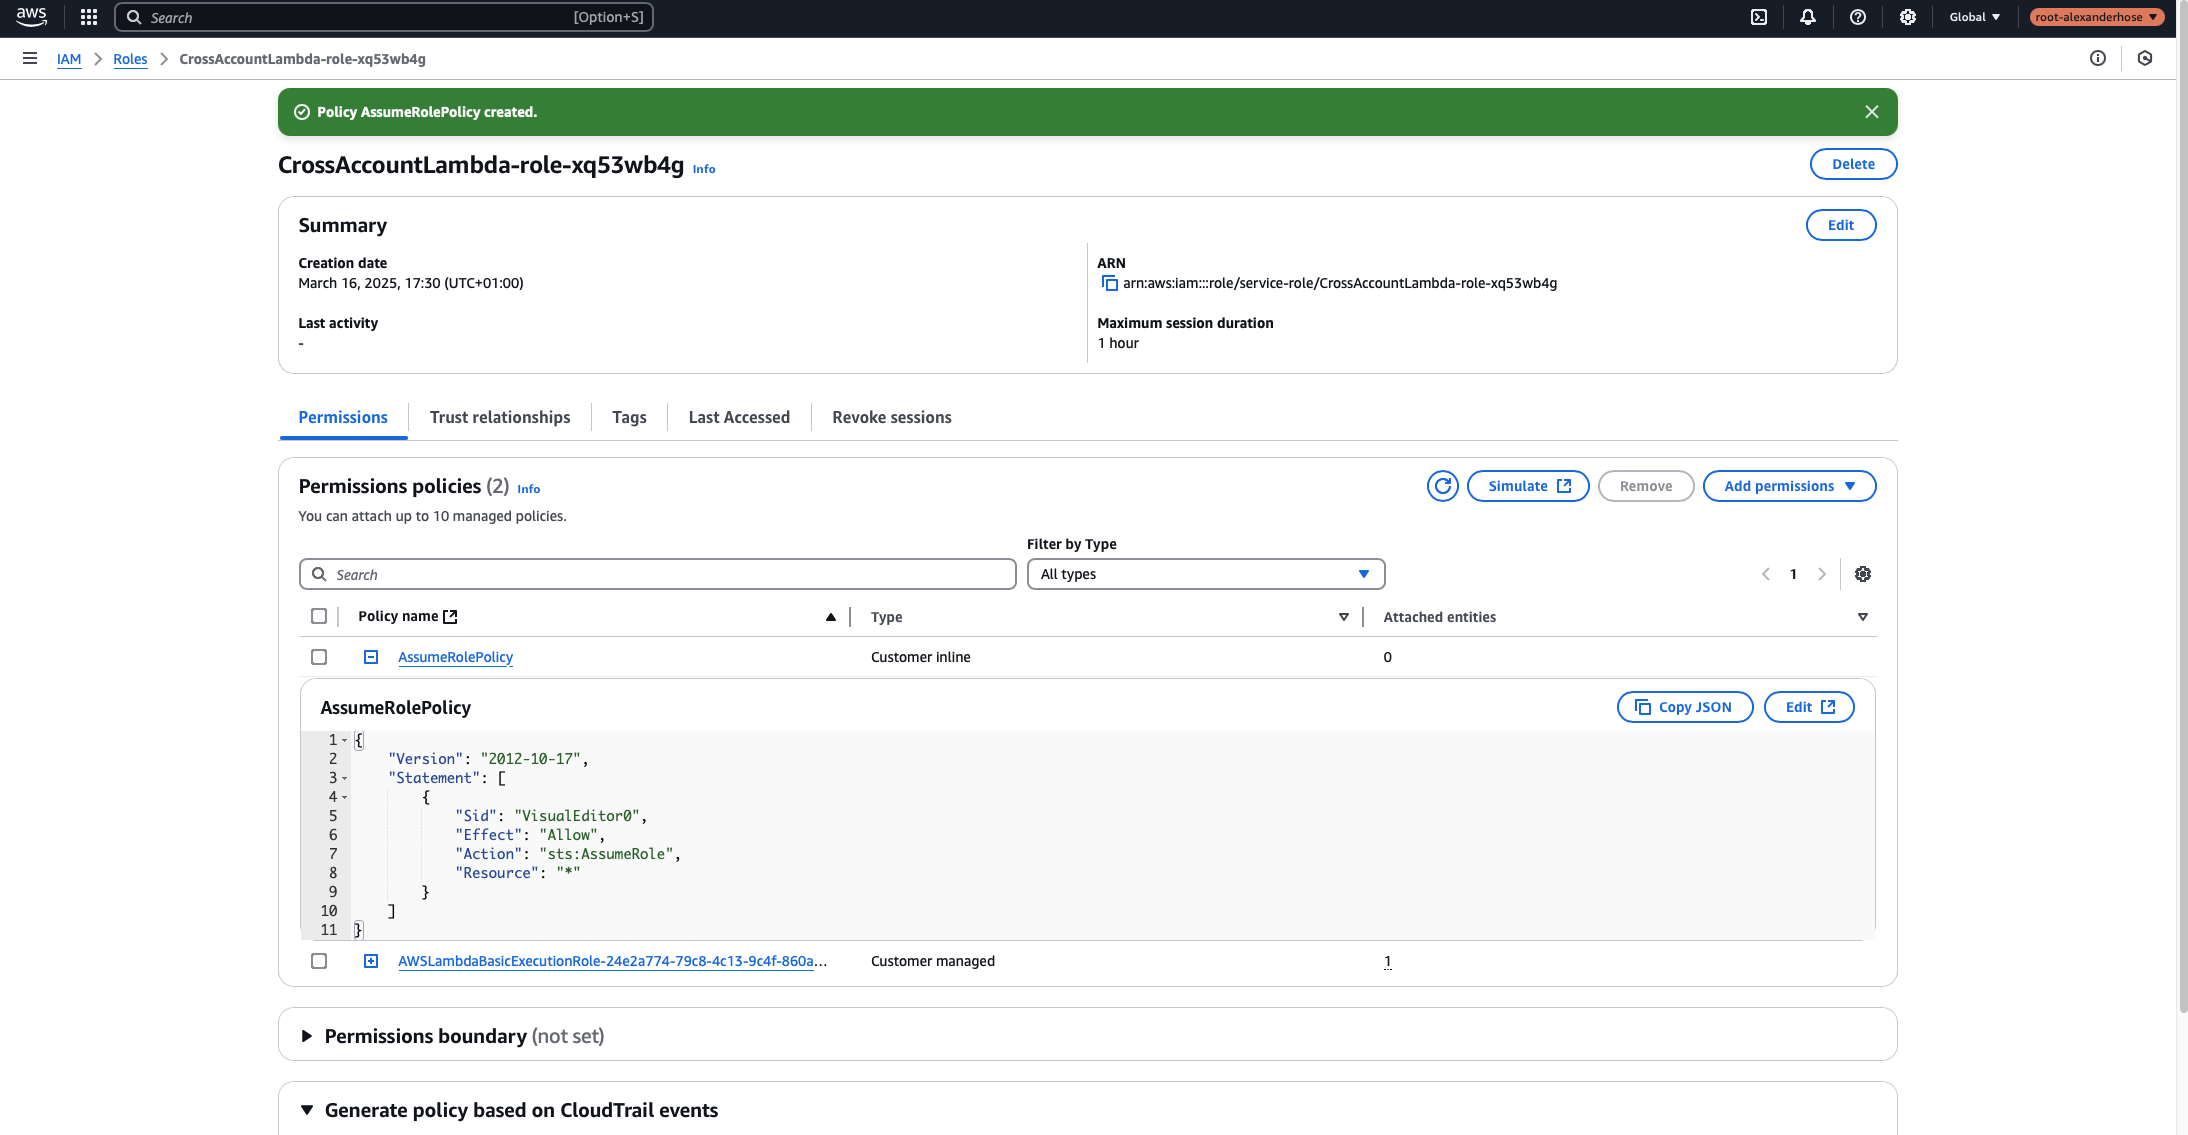Viewport: 2188px width, 1135px height.
Task: Check the AssumeRolePolicy checkbox
Action: pyautogui.click(x=320, y=657)
